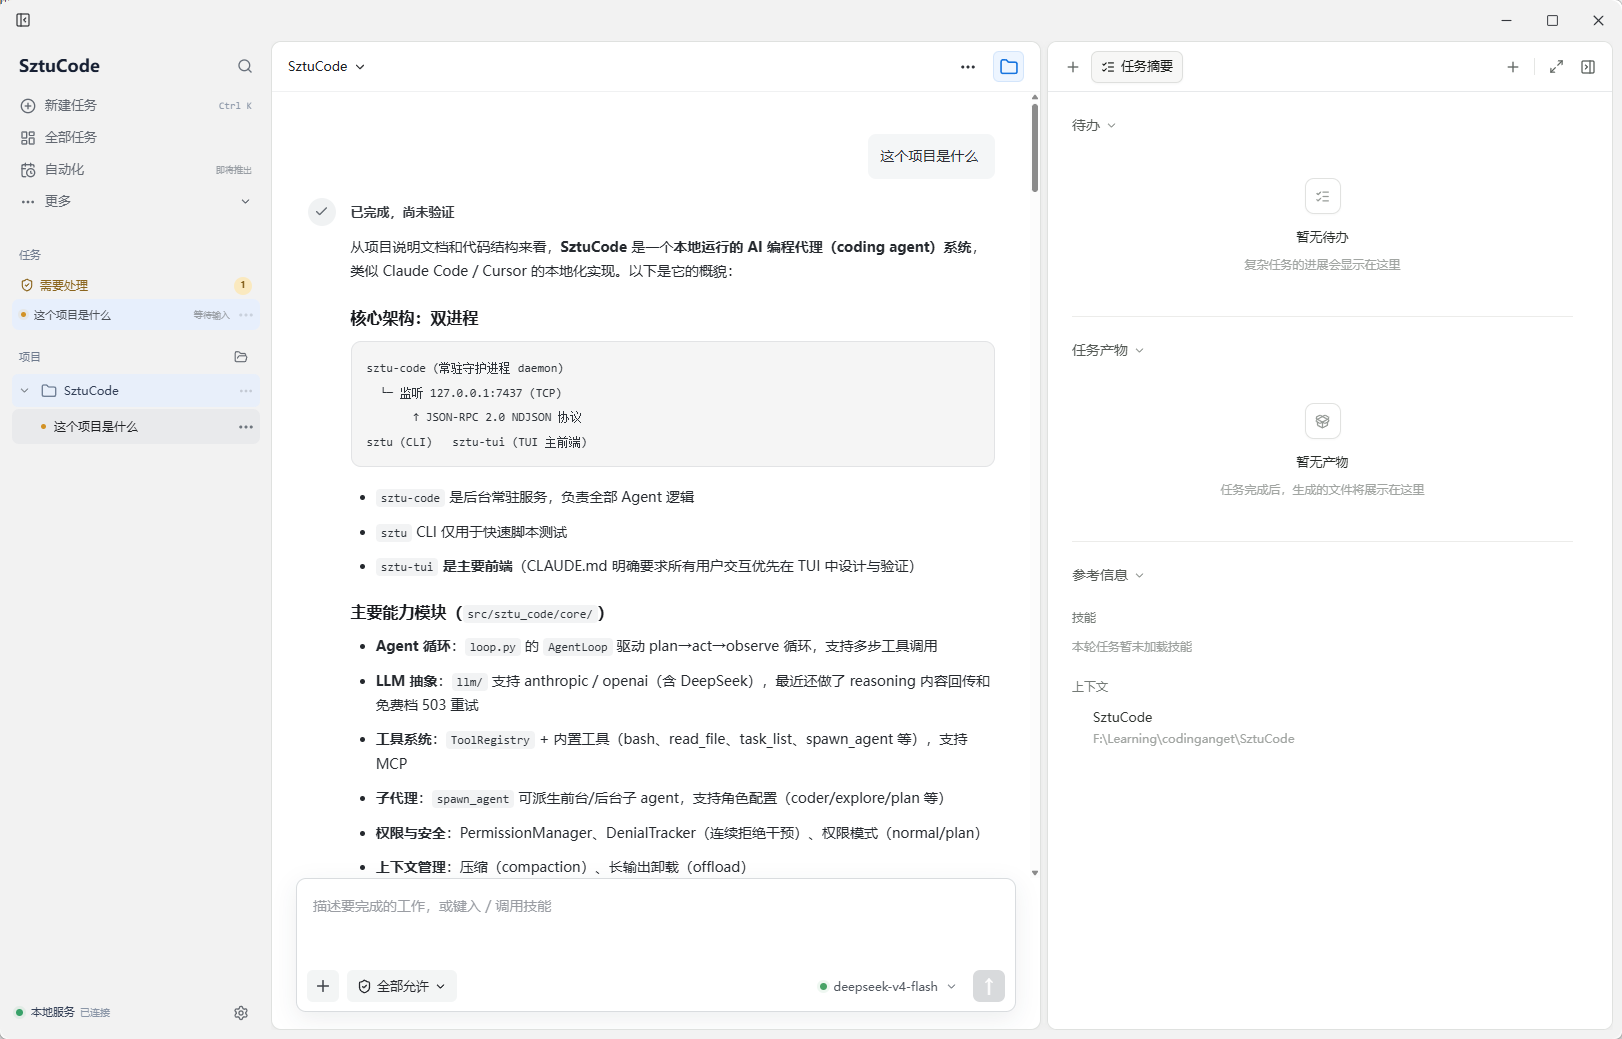
Task: Expand right panel to fullscreen
Action: [x=1556, y=67]
